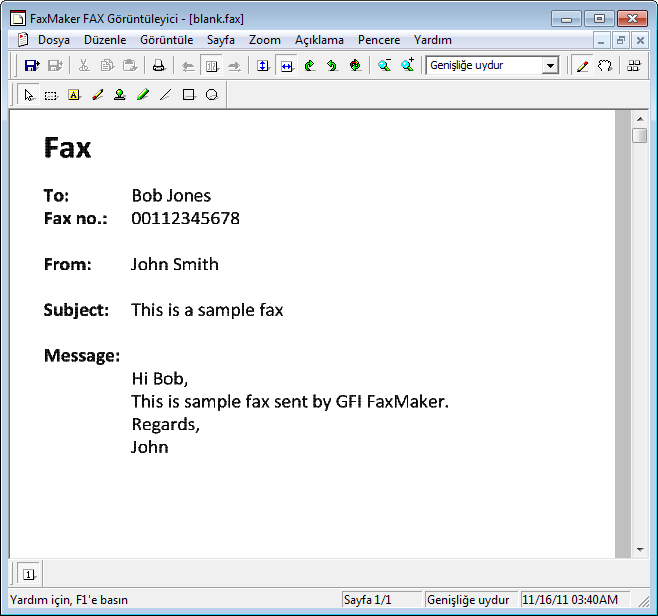The image size is (658, 616).
Task: Click vertical scrollbar up arrow
Action: click(x=640, y=119)
